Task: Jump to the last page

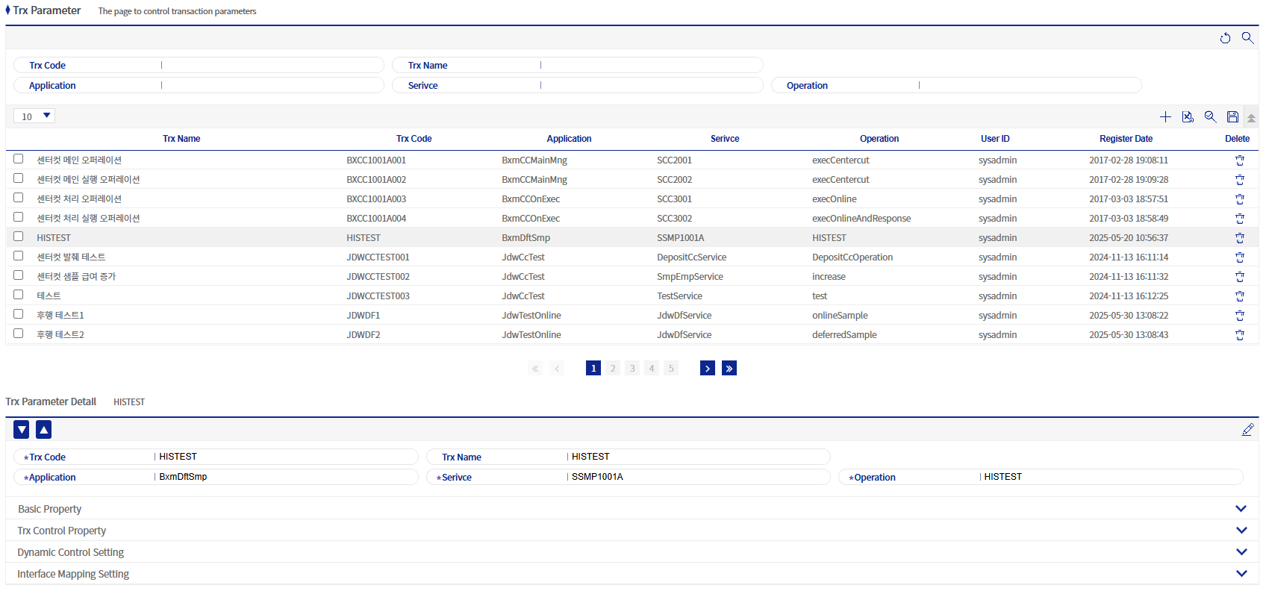Action: pos(729,368)
